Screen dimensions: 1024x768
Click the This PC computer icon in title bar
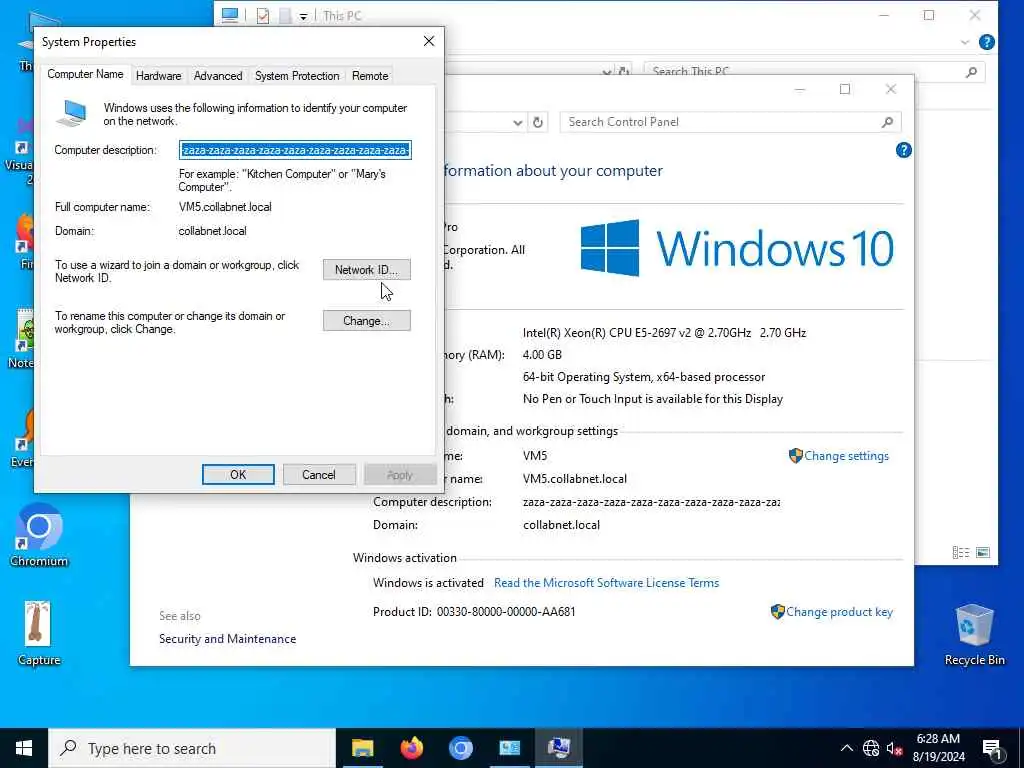(x=230, y=16)
